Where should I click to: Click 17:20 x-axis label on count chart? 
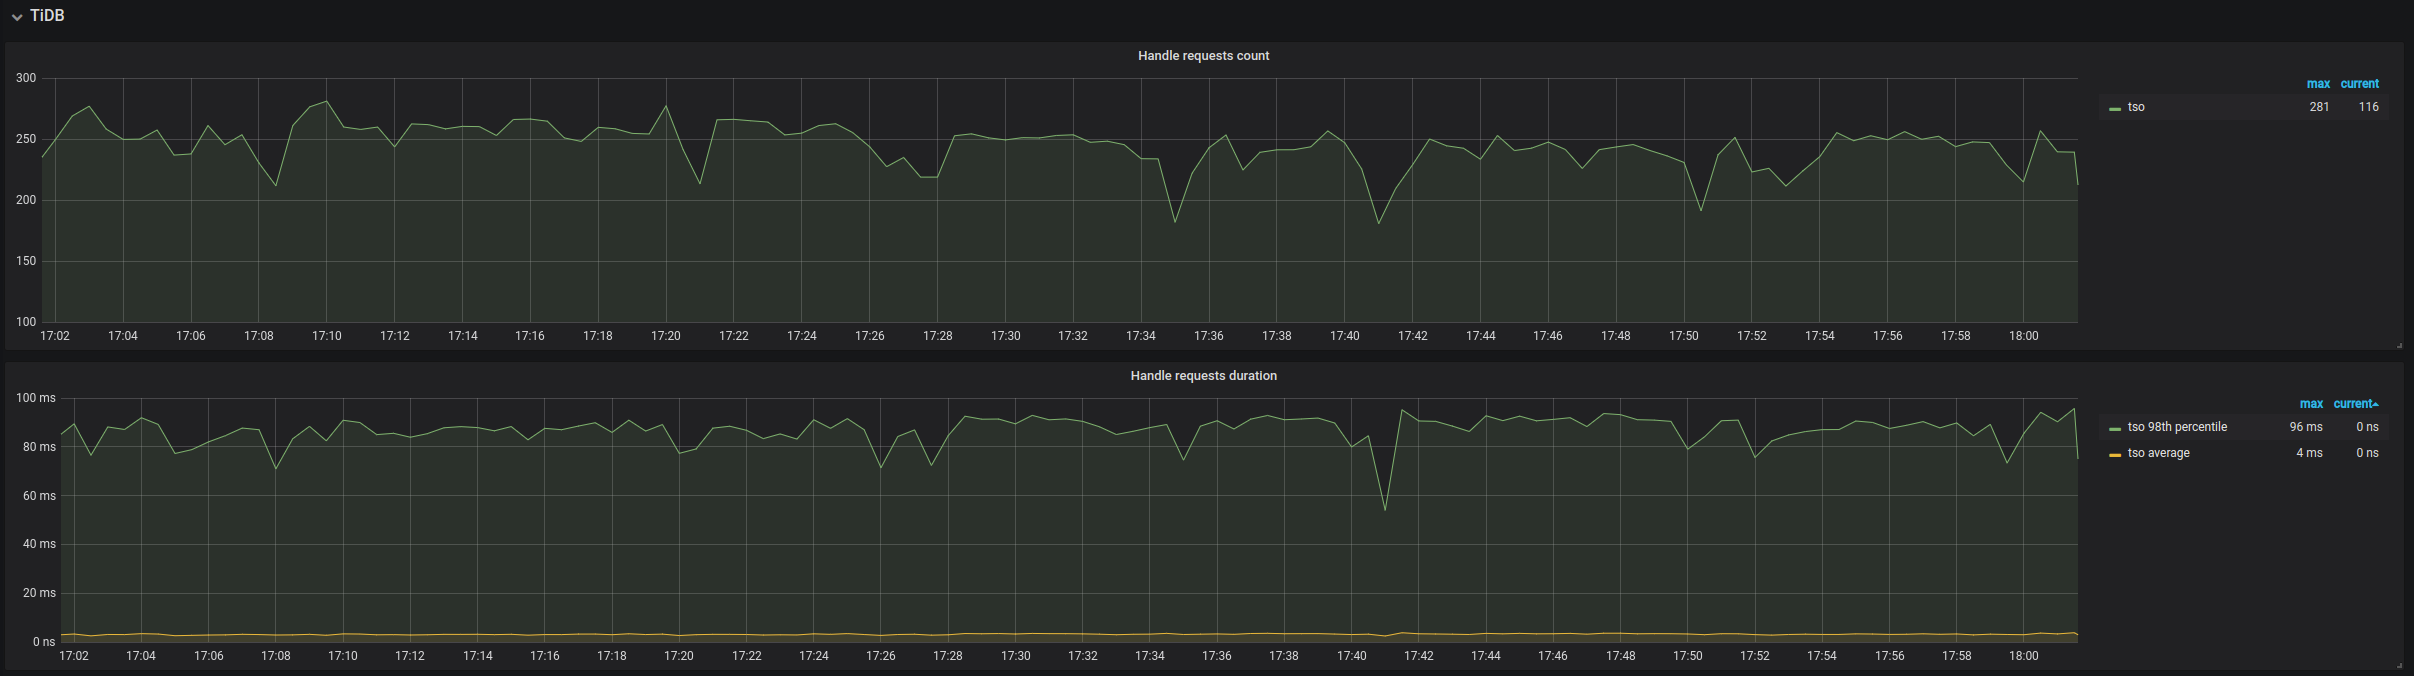[x=665, y=336]
